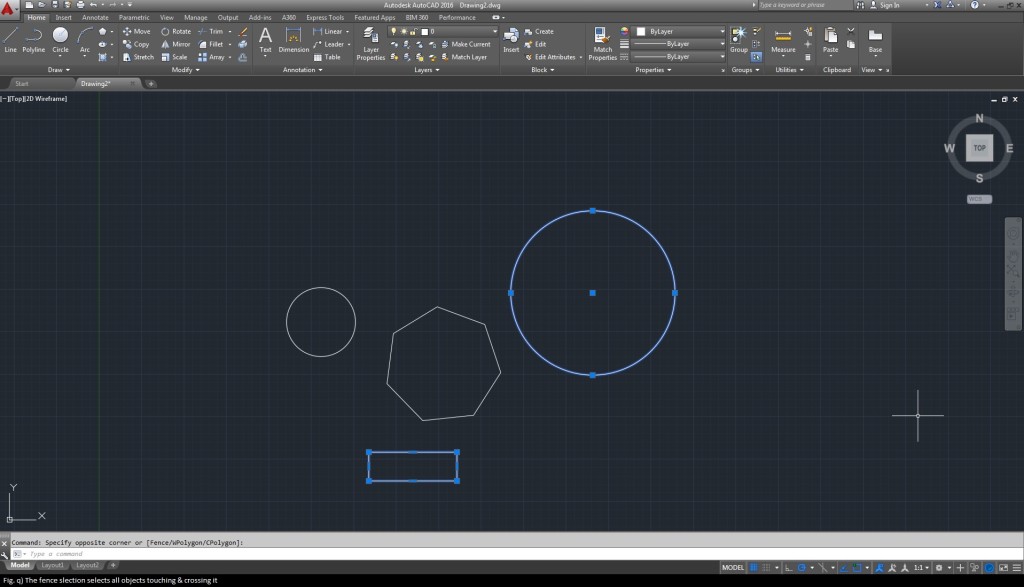1024x587 pixels.
Task: Expand the annotation scale 1:1 dropdown
Action: pos(921,567)
